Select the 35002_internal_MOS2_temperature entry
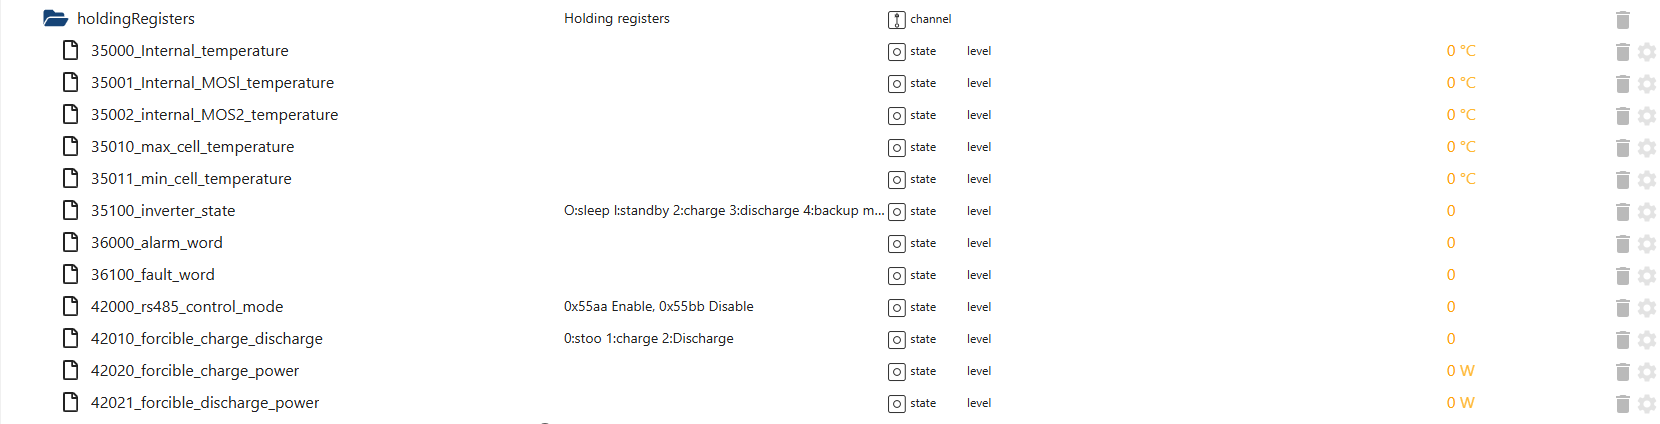Screen dimensions: 1660x424 [214, 115]
